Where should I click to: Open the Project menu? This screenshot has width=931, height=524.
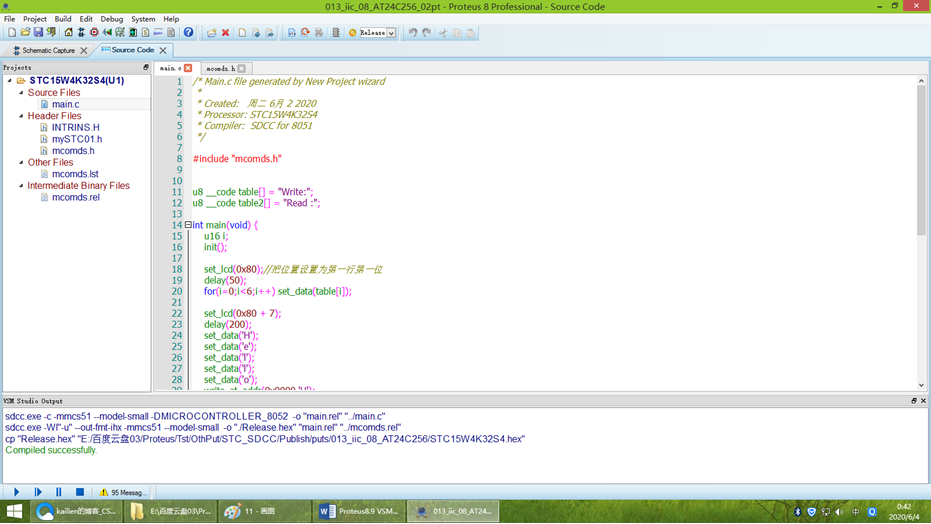(x=34, y=19)
